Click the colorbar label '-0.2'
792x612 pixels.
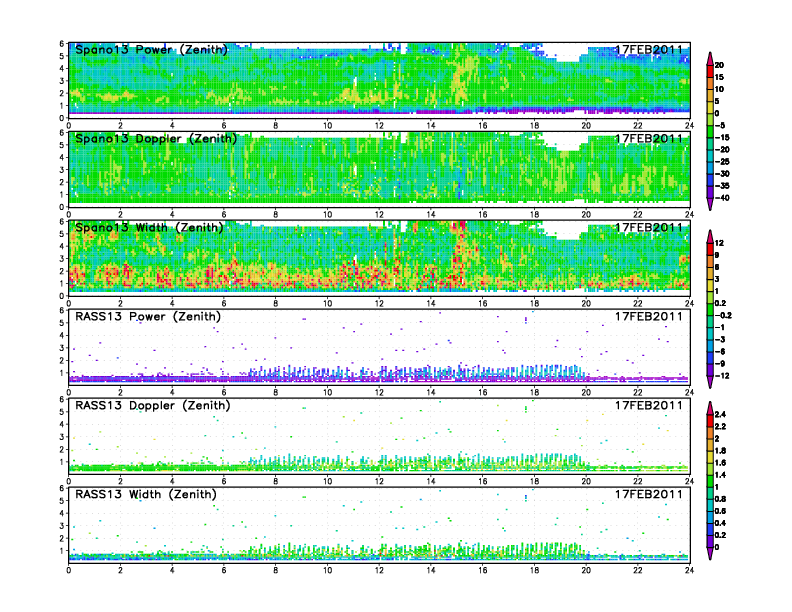point(723,316)
